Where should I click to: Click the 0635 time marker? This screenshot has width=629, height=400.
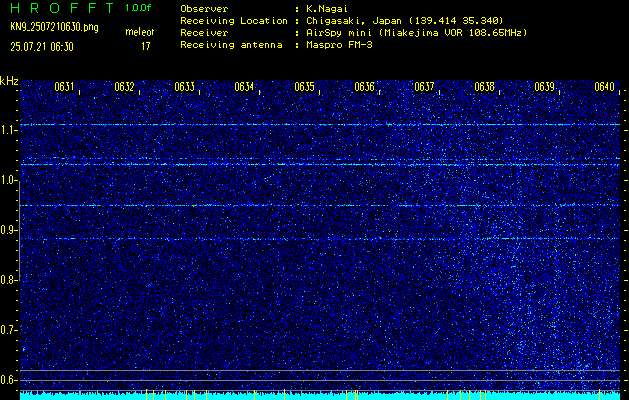point(304,87)
